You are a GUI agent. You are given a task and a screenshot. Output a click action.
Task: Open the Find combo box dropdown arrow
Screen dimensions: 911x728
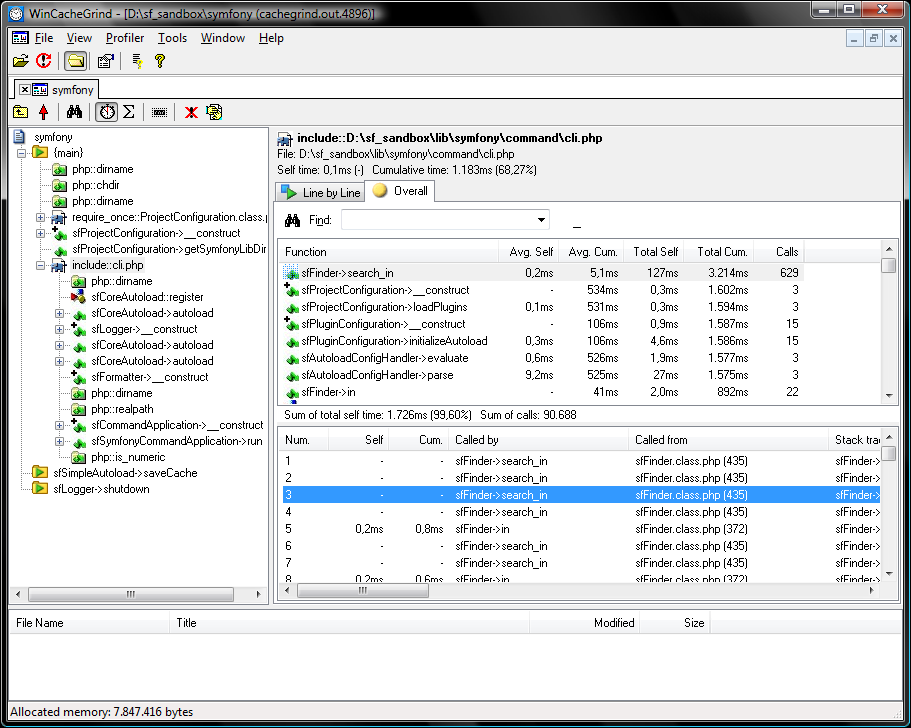[x=541, y=220]
